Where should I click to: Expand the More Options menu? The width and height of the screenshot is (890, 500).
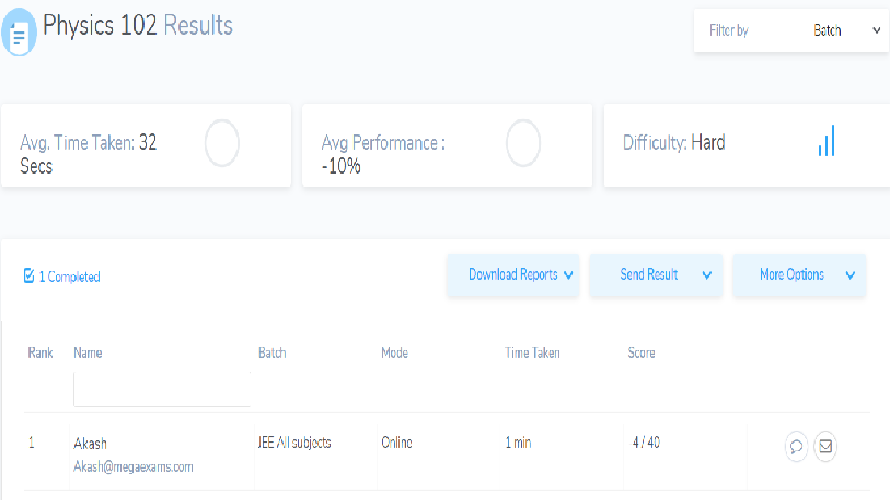(799, 275)
